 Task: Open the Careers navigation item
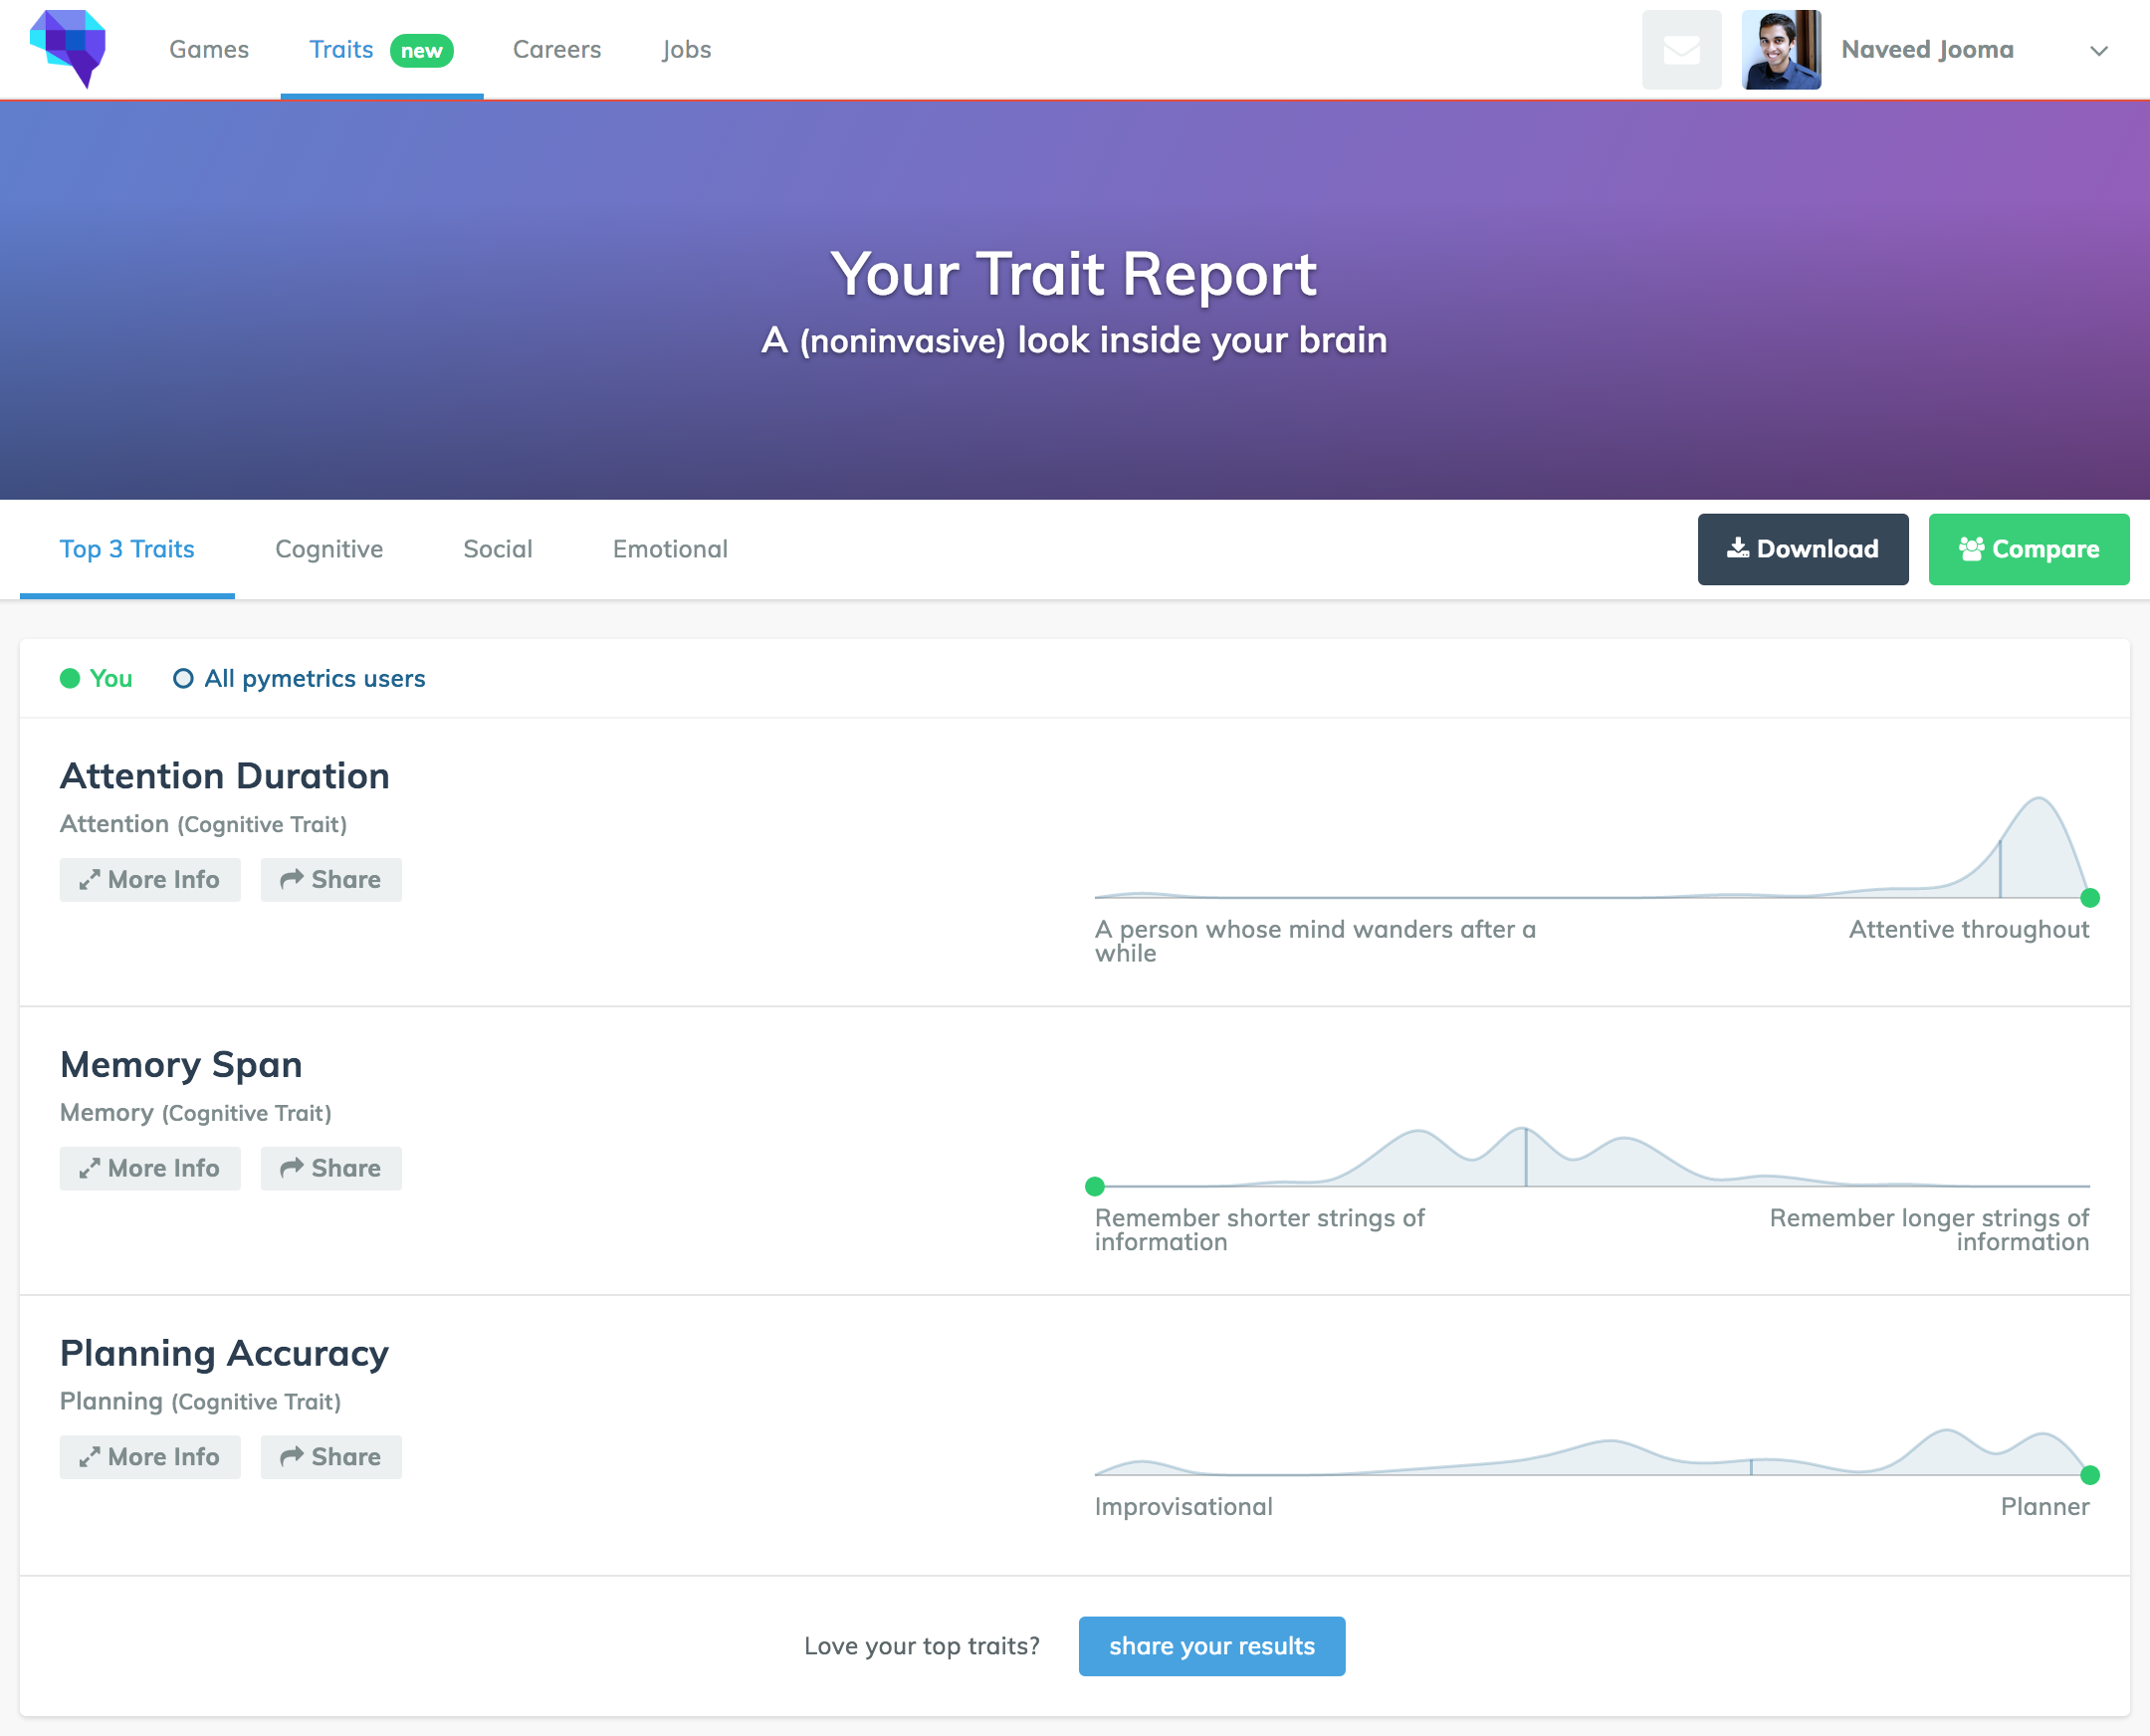[x=556, y=50]
